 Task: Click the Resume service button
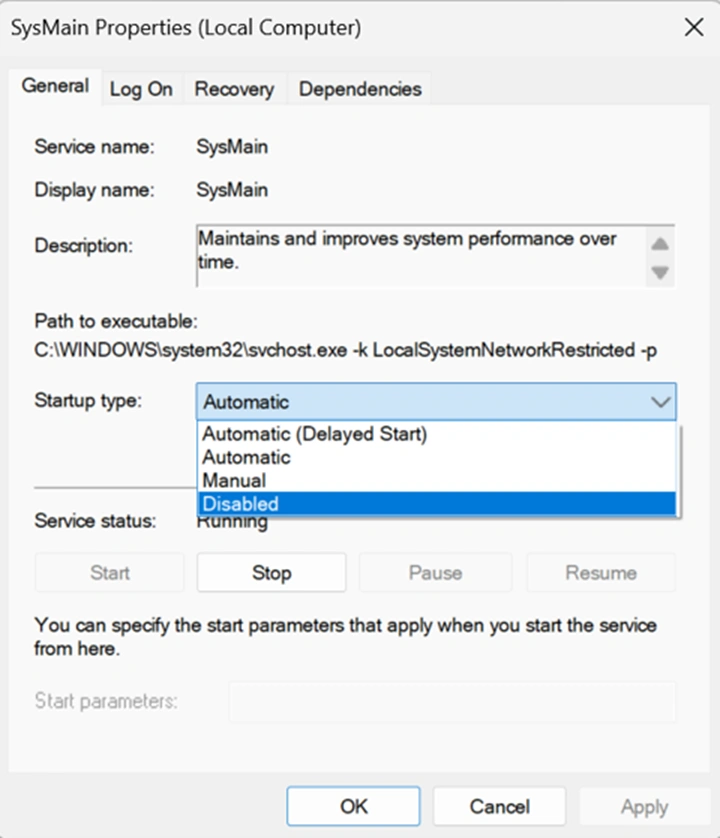[x=601, y=573]
